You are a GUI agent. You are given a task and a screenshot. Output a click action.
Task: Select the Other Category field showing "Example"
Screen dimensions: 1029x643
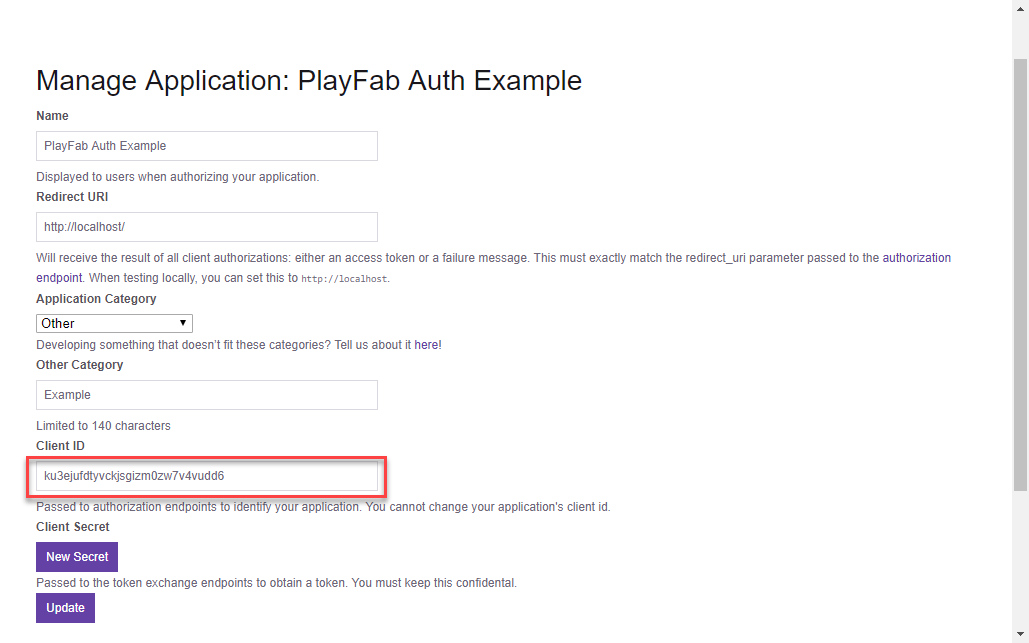206,394
